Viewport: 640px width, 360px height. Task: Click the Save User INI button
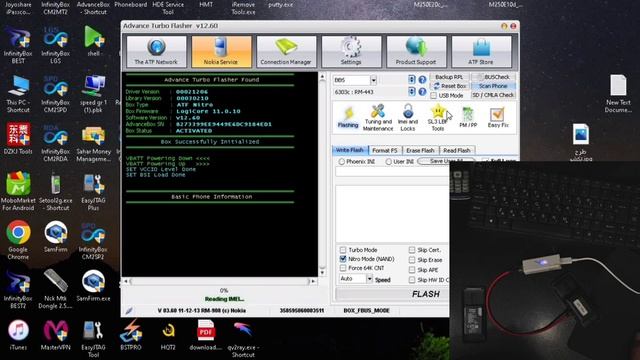coord(446,161)
